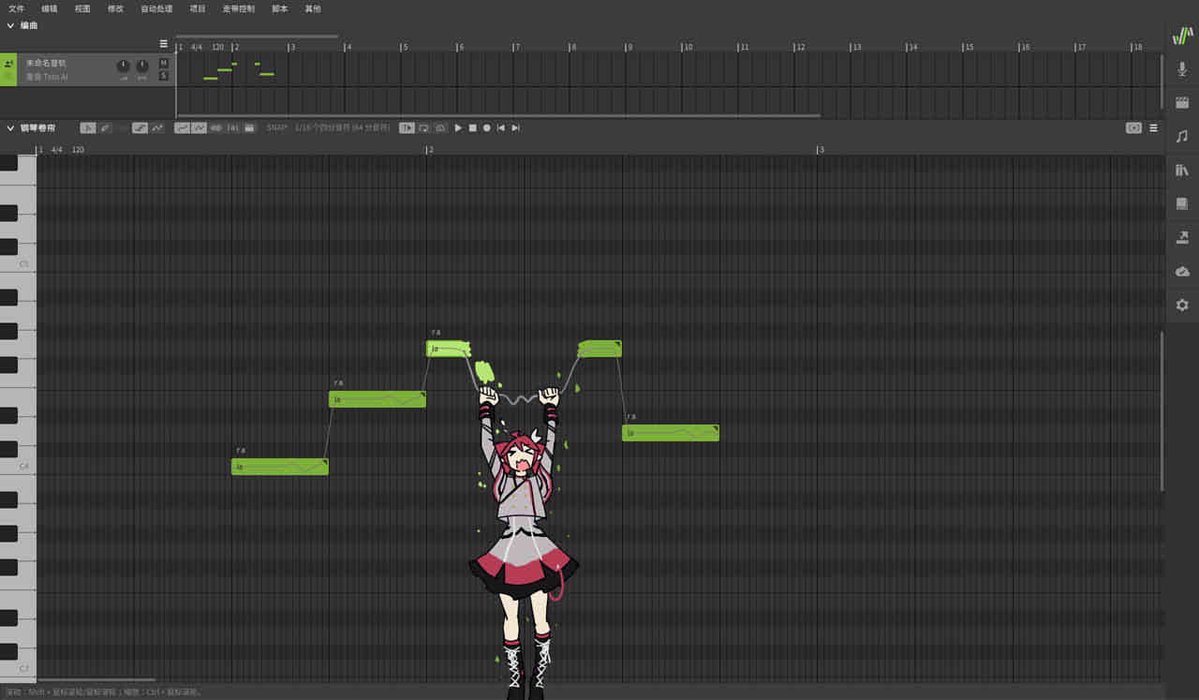Click the piano roll vertical scrollbar

pyautogui.click(x=1162, y=411)
